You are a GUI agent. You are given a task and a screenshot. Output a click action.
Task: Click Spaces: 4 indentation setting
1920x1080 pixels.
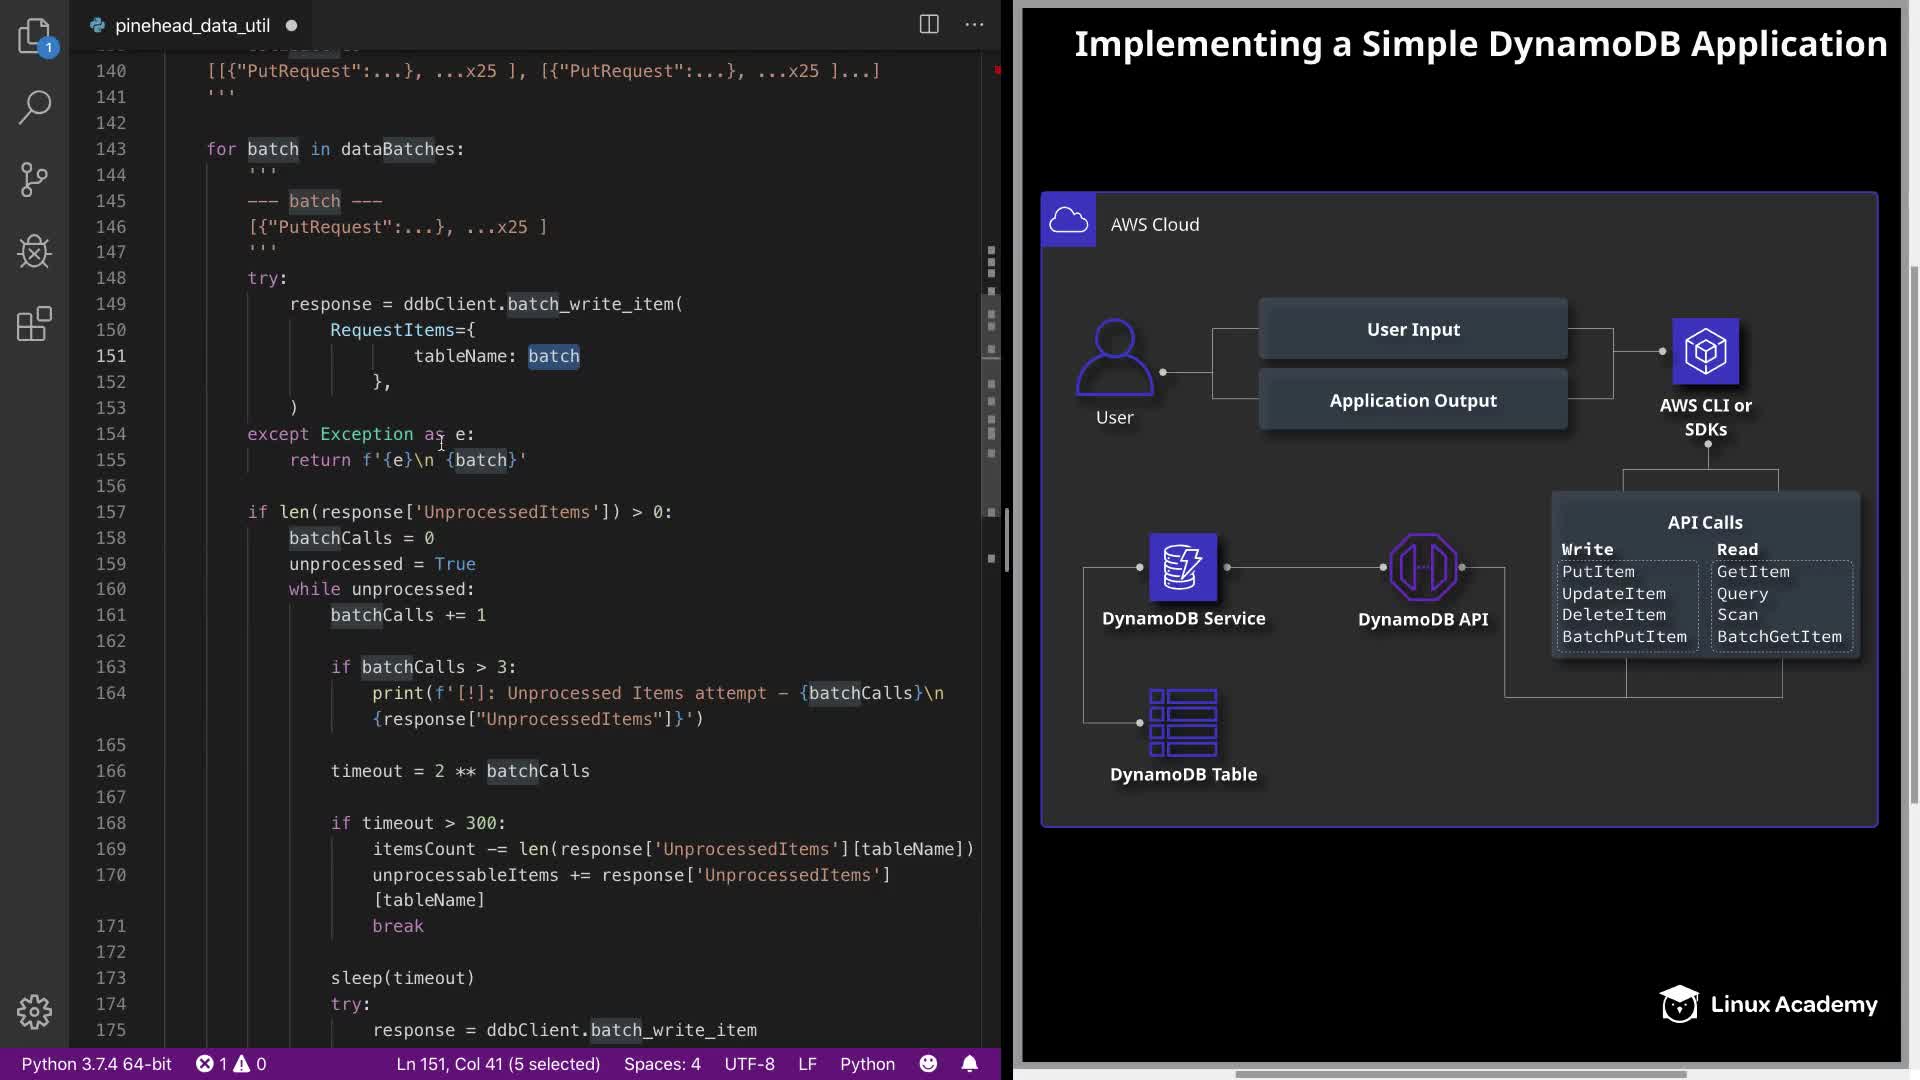click(x=662, y=1064)
